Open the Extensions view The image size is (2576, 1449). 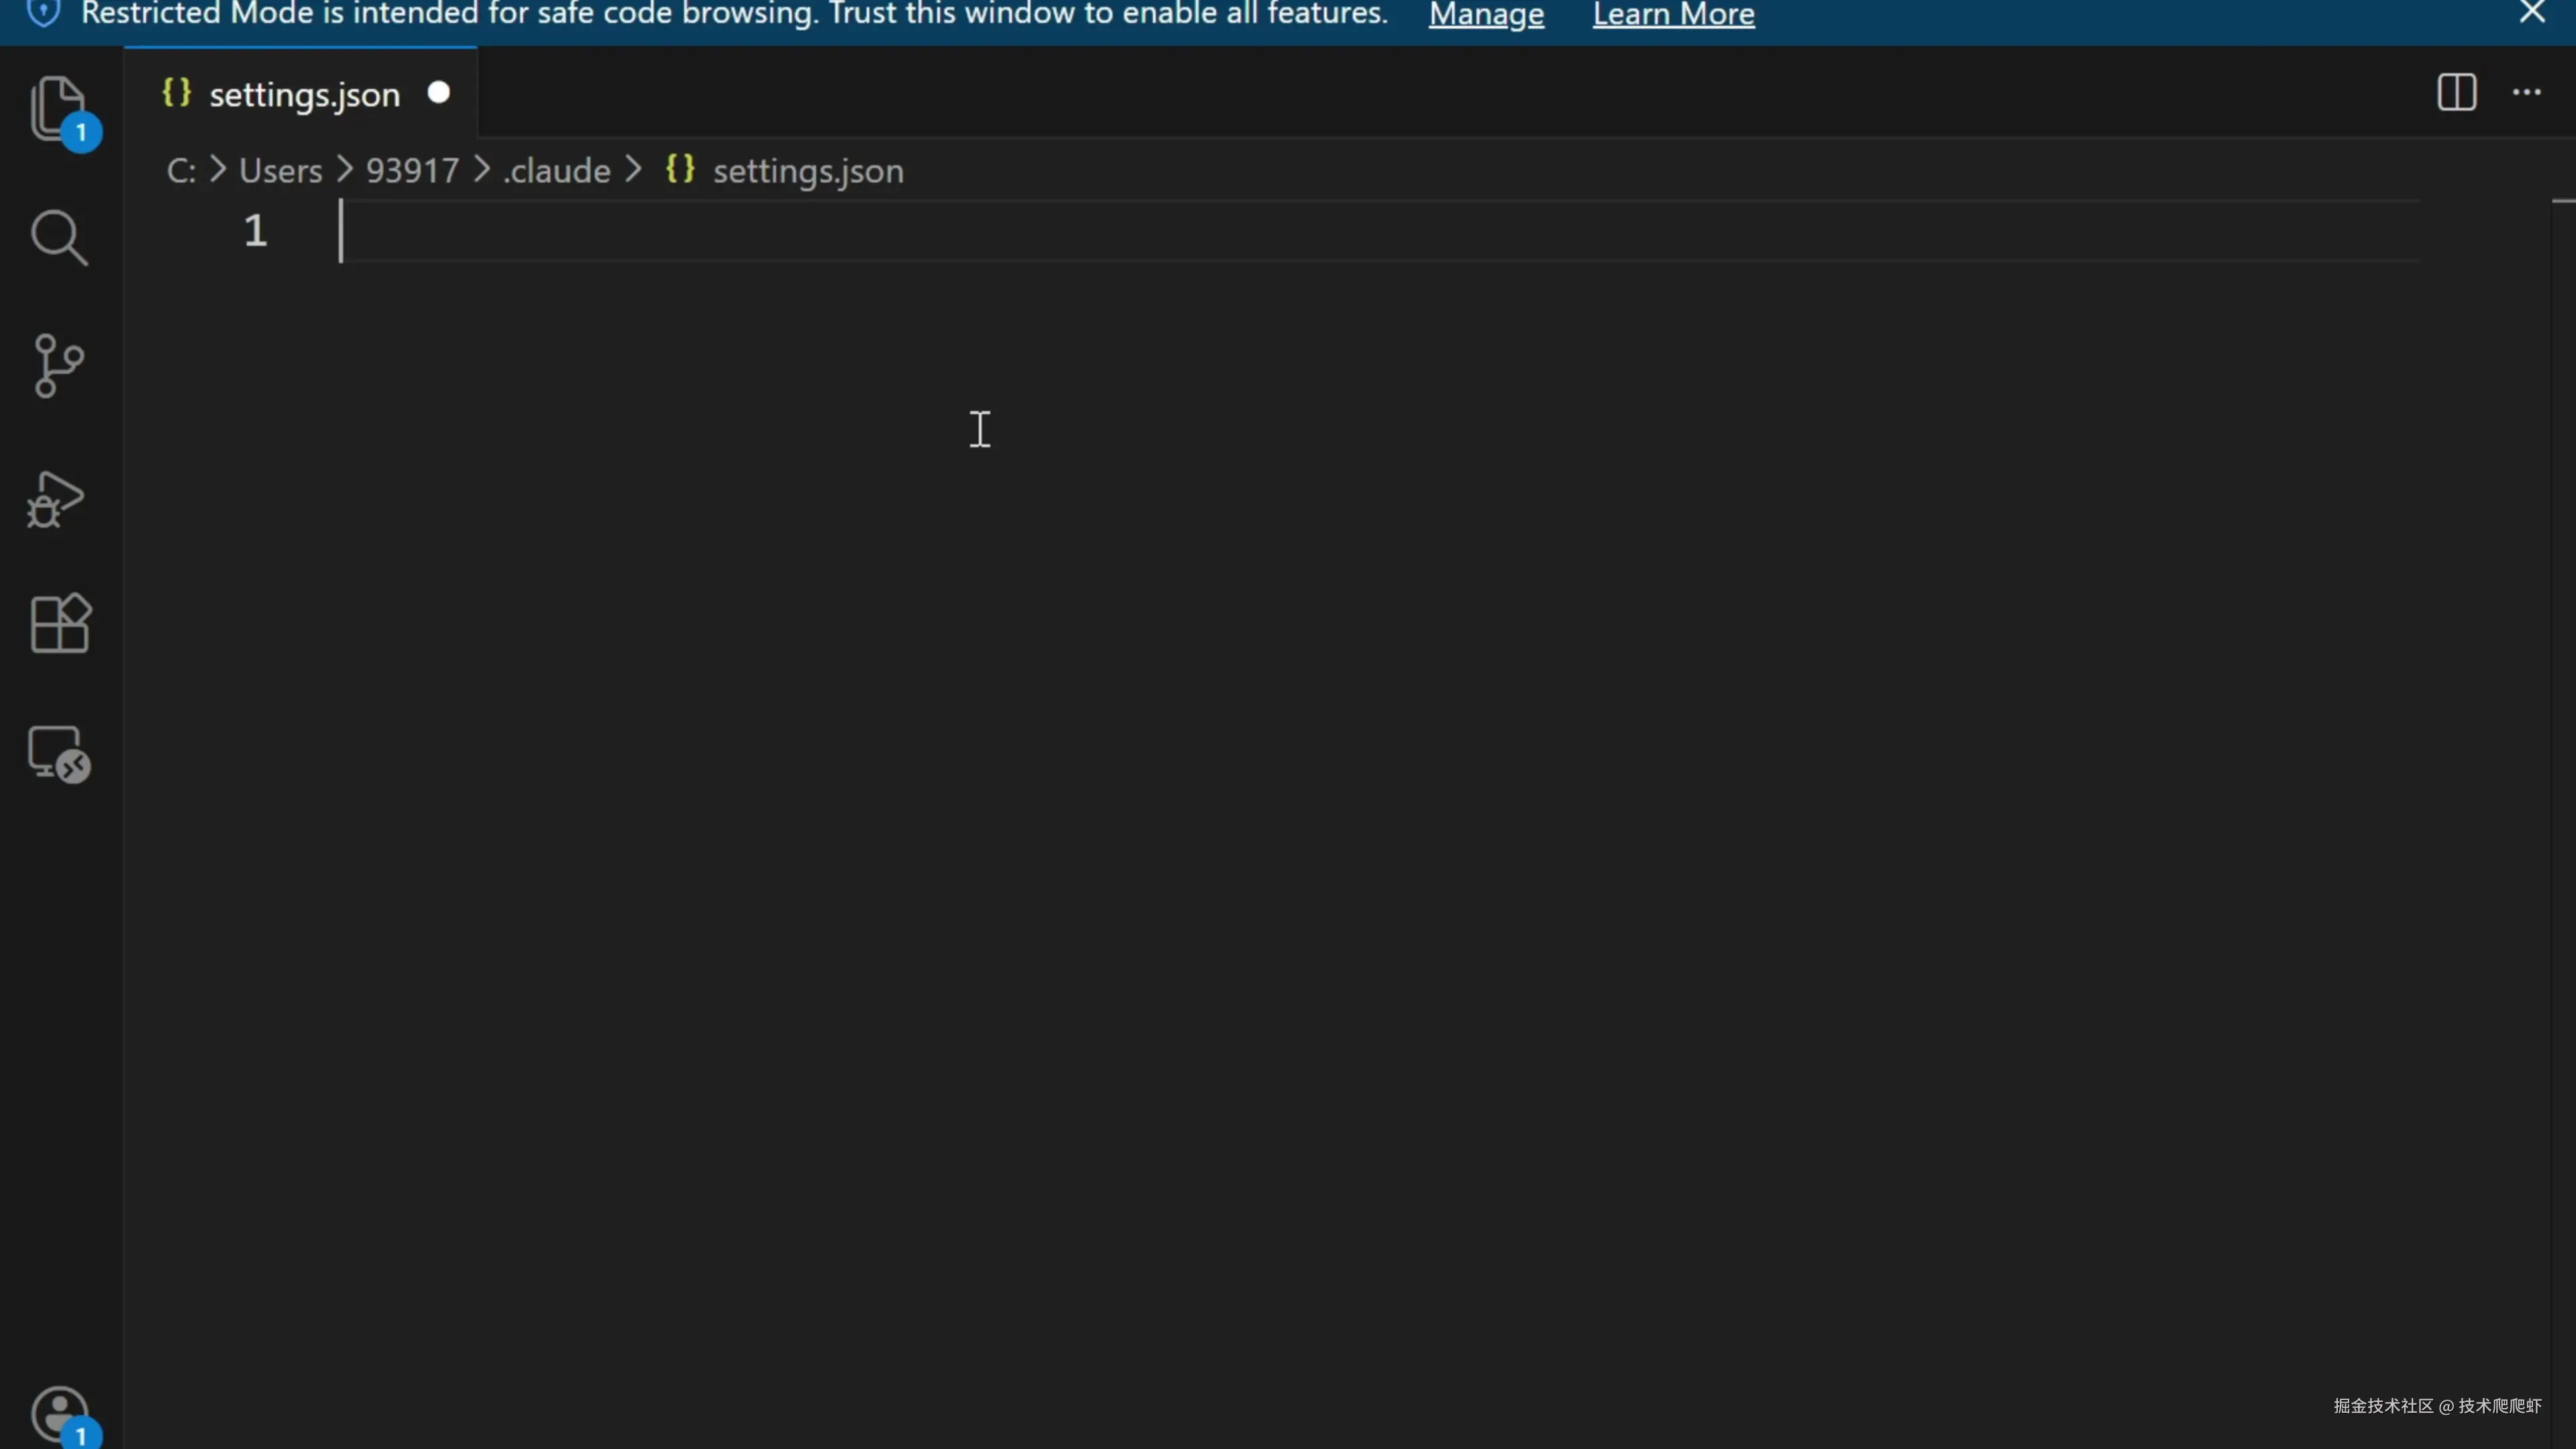coord(60,624)
